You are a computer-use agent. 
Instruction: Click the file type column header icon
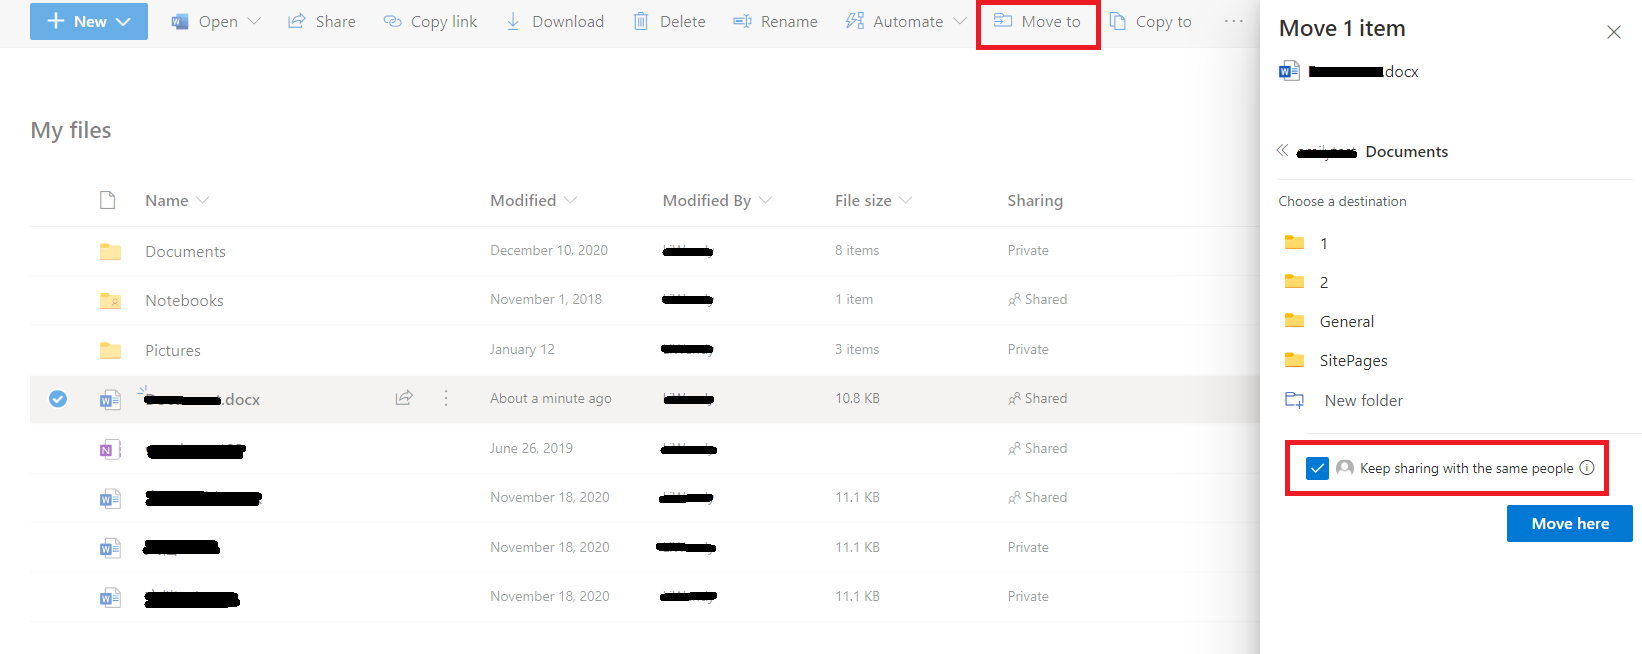coord(108,200)
